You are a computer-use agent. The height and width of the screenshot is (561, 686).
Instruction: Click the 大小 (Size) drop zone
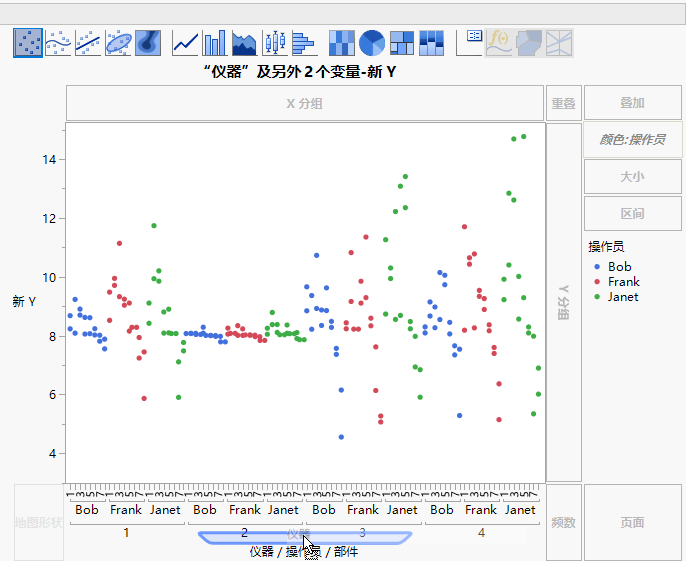(x=632, y=176)
